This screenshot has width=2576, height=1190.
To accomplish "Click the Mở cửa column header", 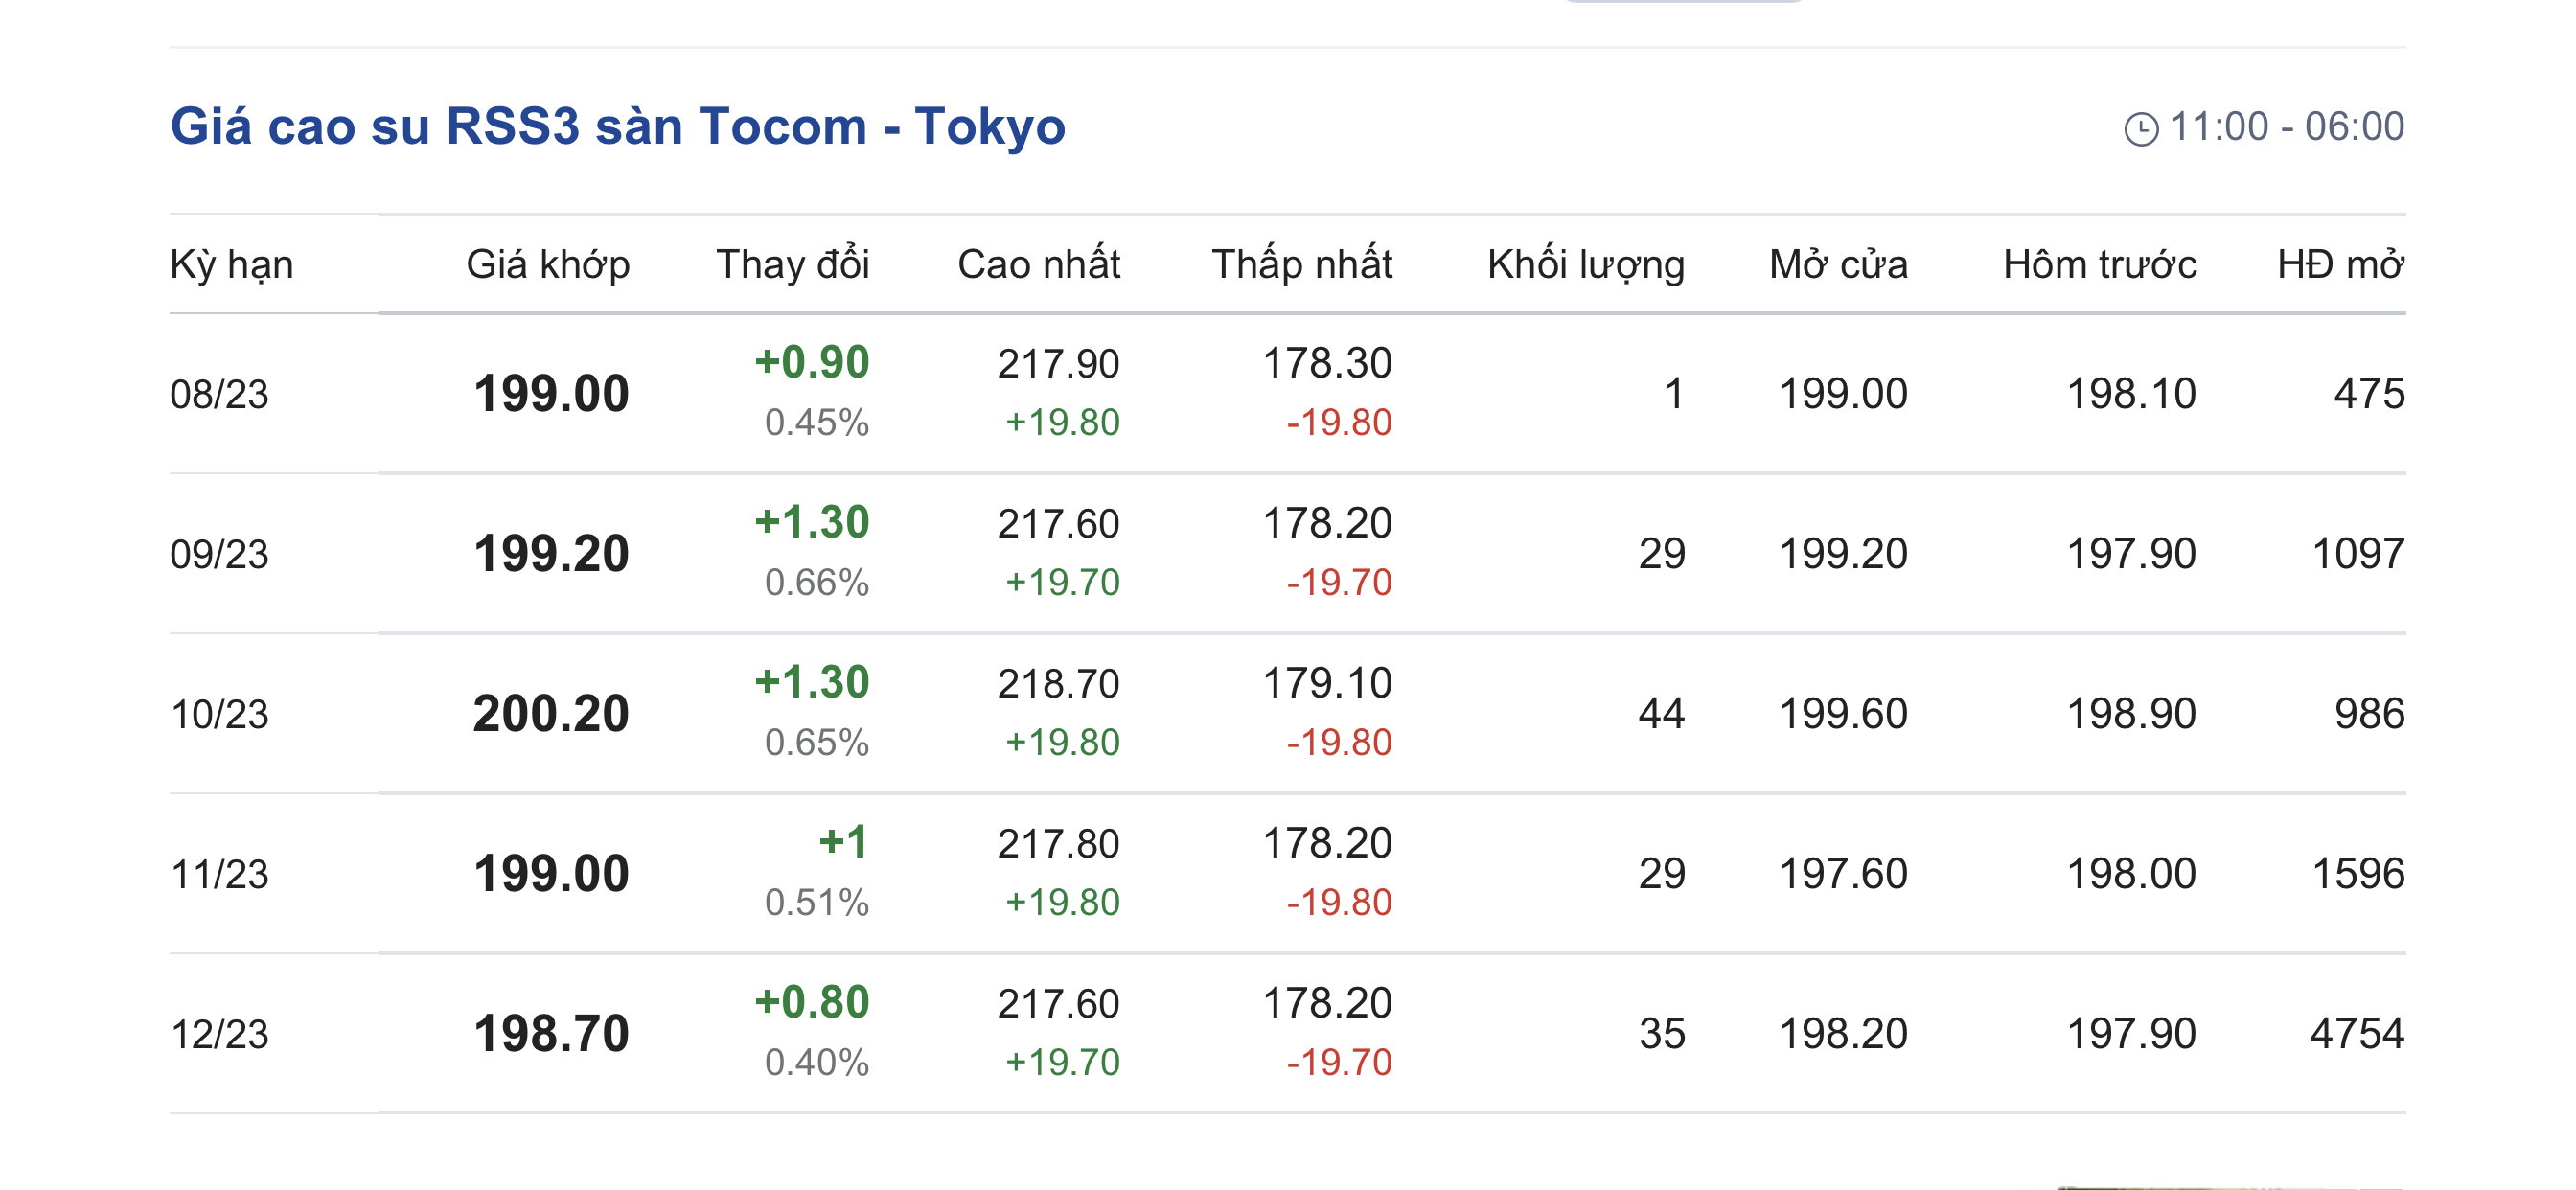I will pyautogui.click(x=1838, y=265).
